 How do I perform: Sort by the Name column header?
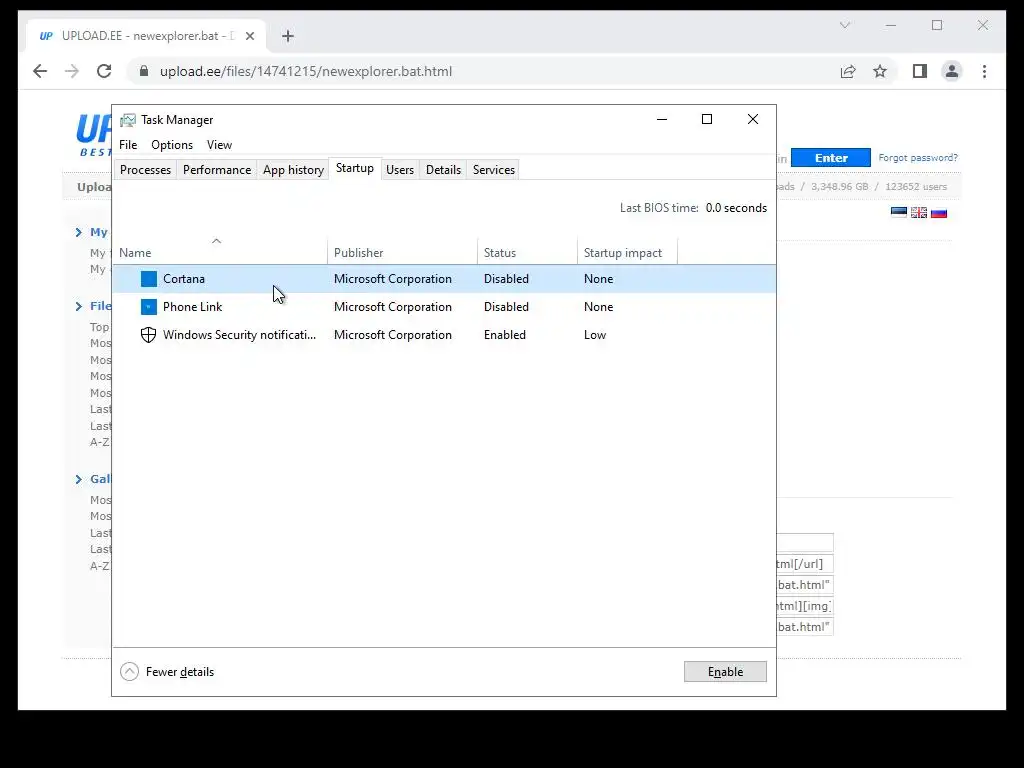220,253
